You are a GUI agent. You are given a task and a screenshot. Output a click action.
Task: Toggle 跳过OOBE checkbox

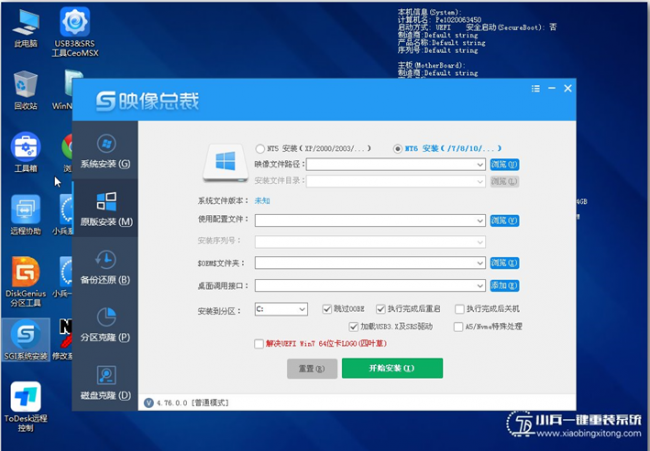[x=327, y=309]
